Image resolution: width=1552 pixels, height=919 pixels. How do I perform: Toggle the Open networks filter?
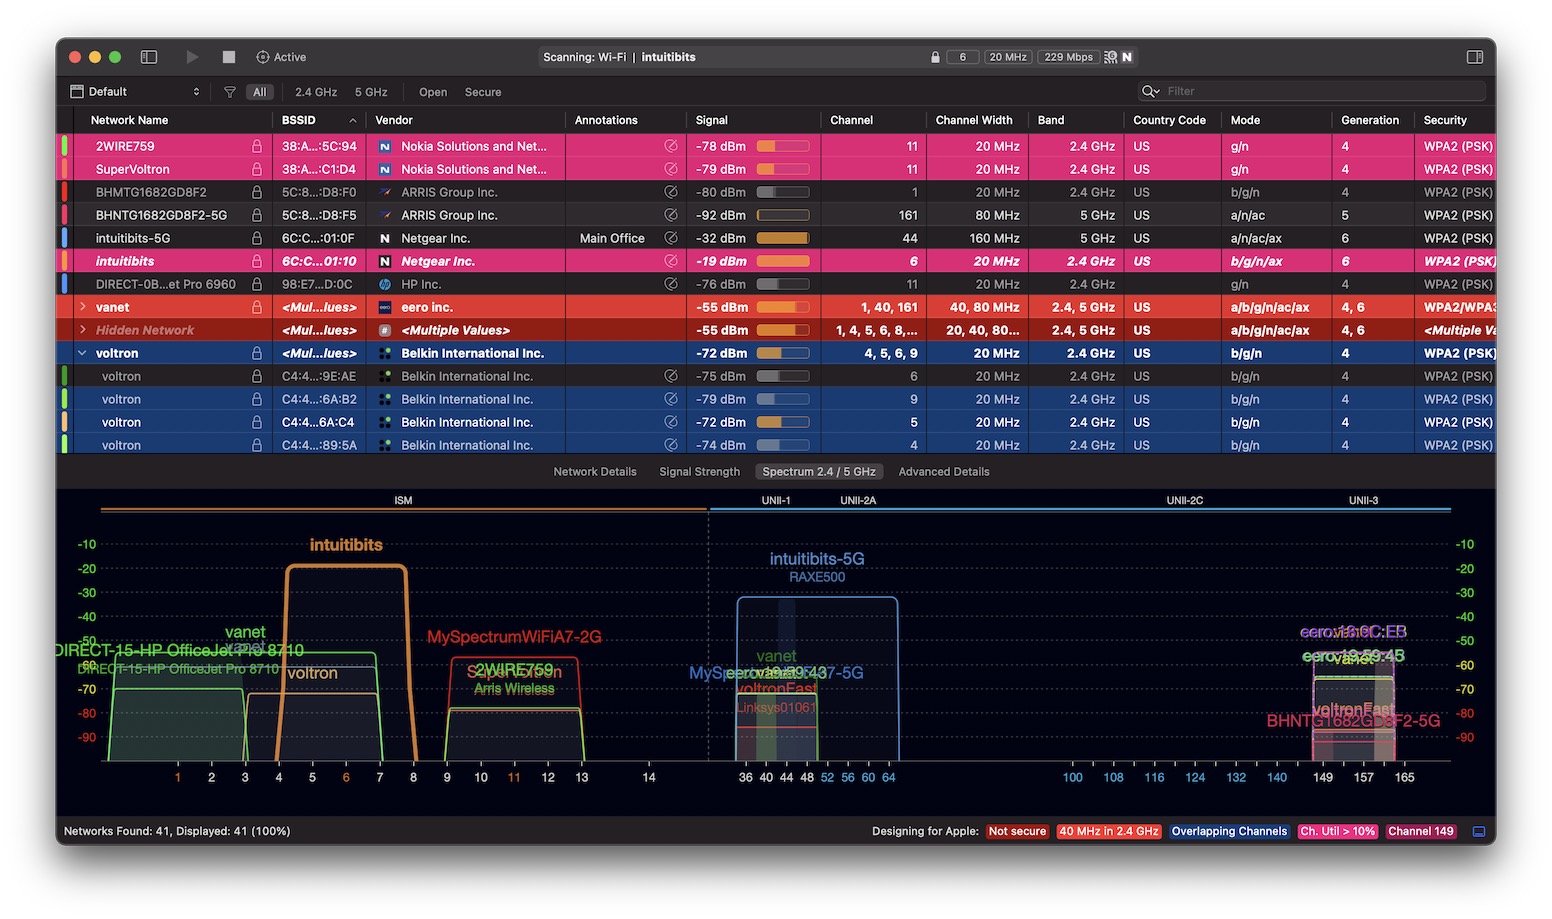coord(433,92)
